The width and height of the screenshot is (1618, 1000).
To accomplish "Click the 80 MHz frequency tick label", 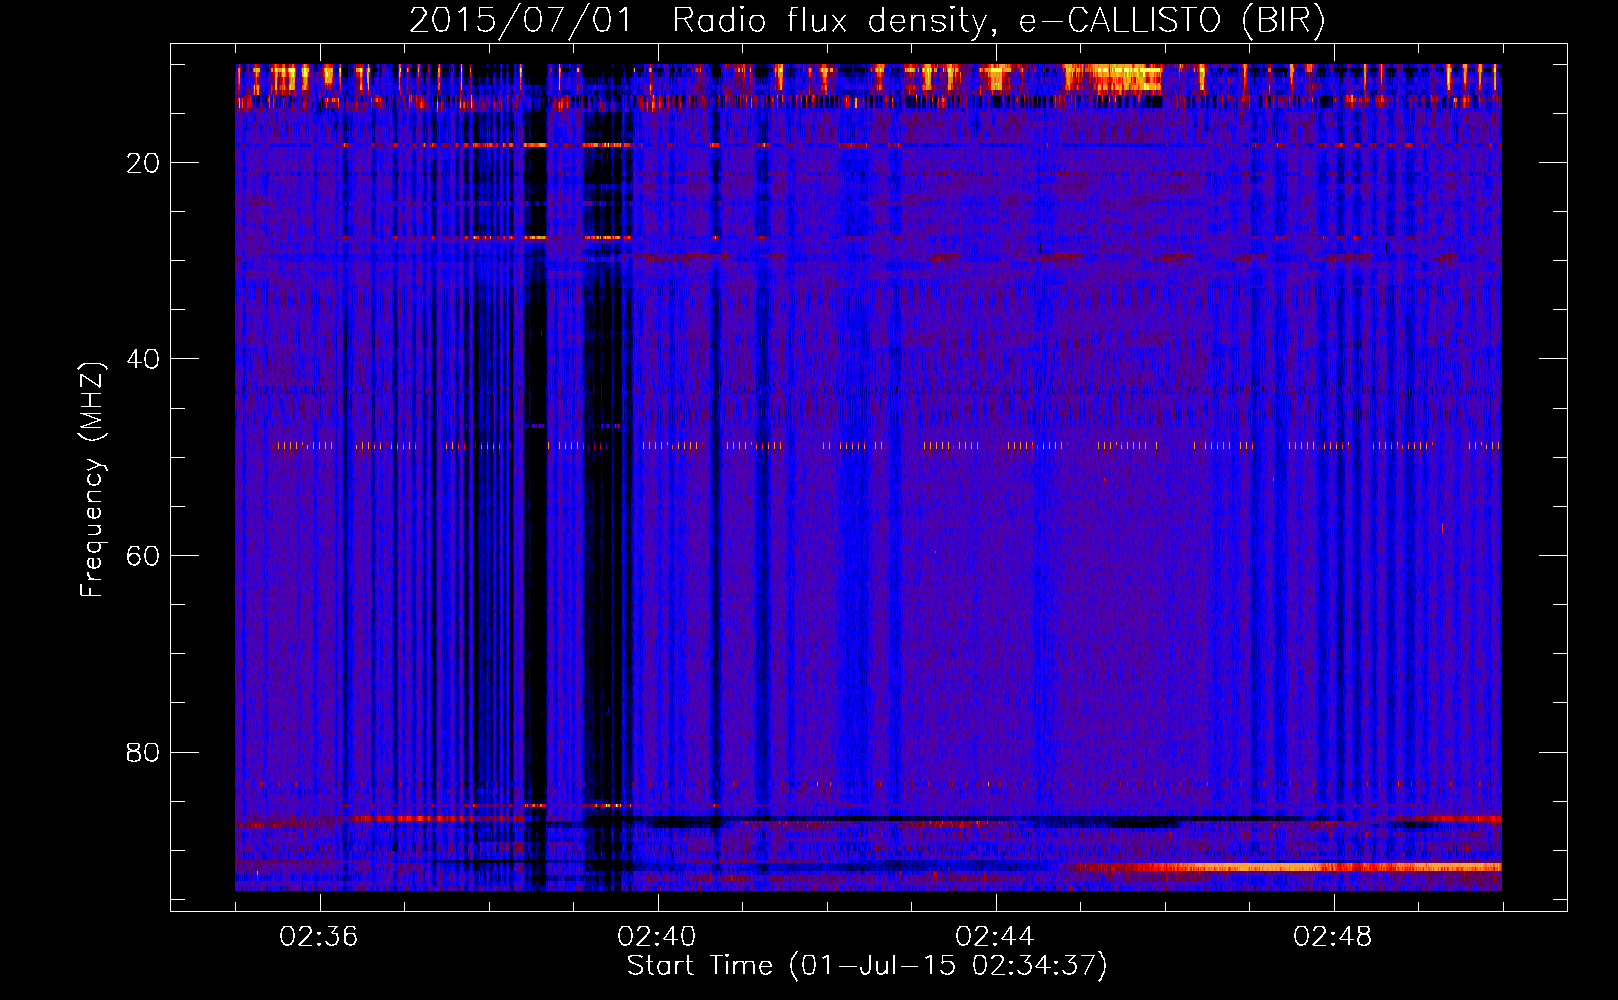I will pos(143,752).
